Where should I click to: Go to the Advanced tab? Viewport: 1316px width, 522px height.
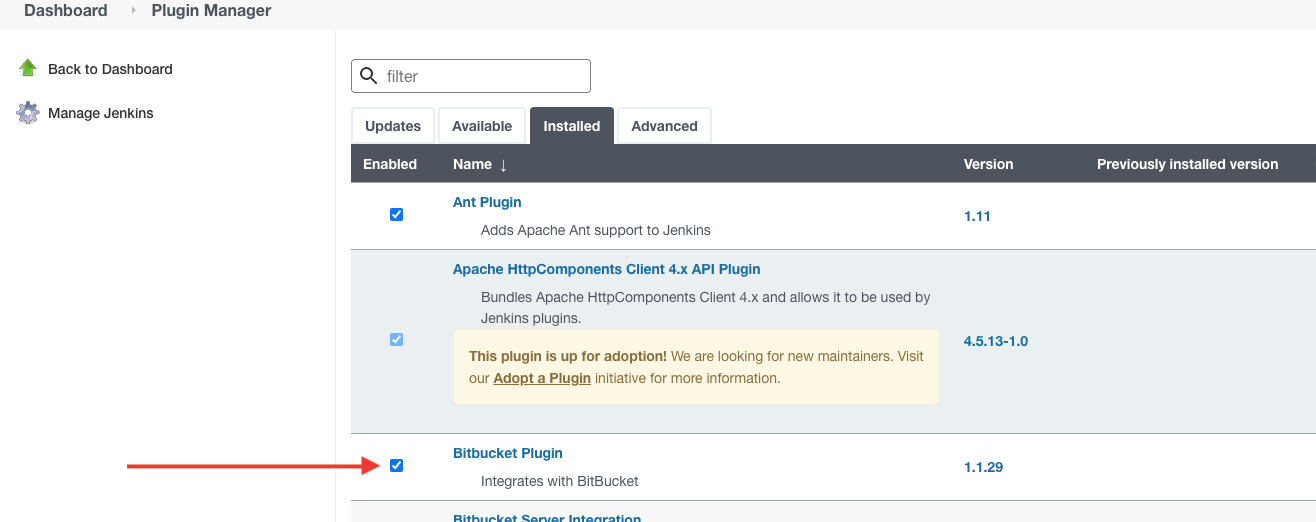click(x=664, y=126)
